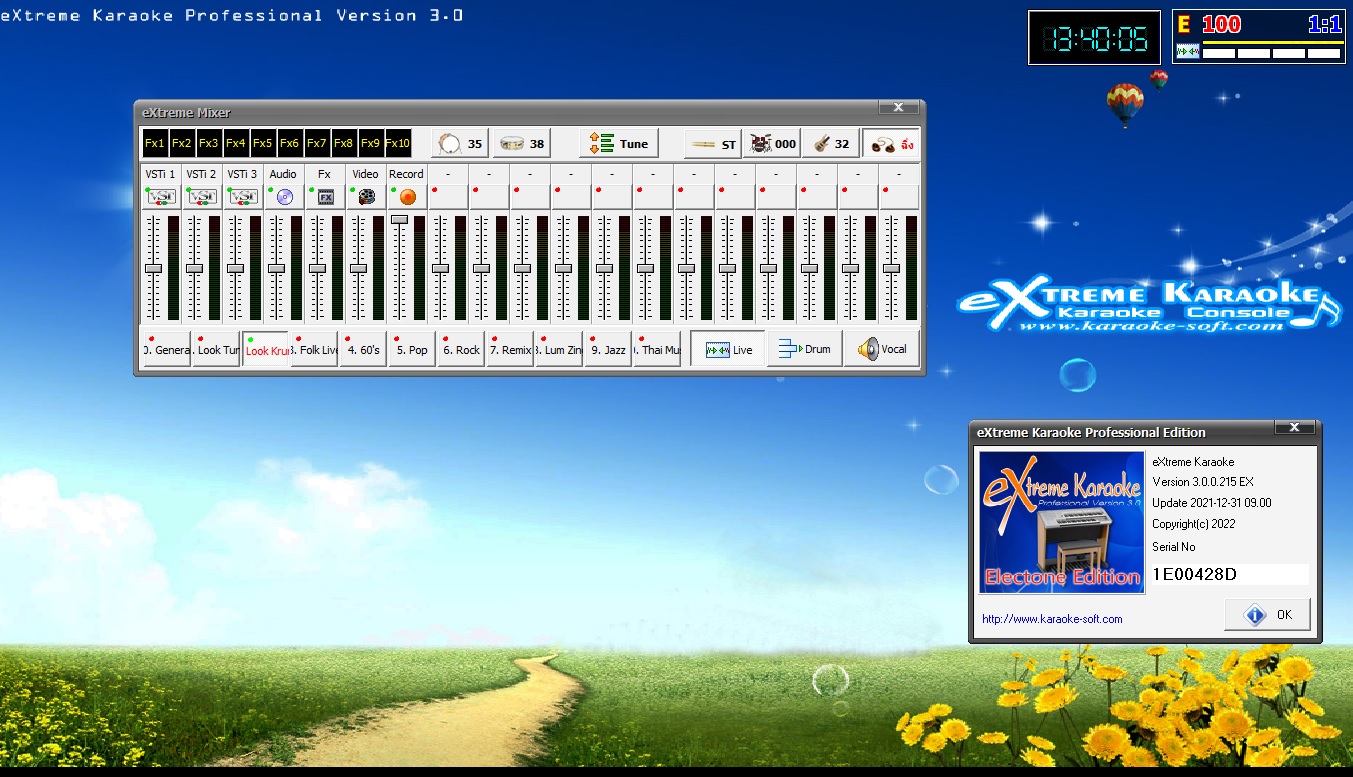Screen dimensions: 1353x777
Task: Click the Audio channel volume fader
Action: pos(277,268)
